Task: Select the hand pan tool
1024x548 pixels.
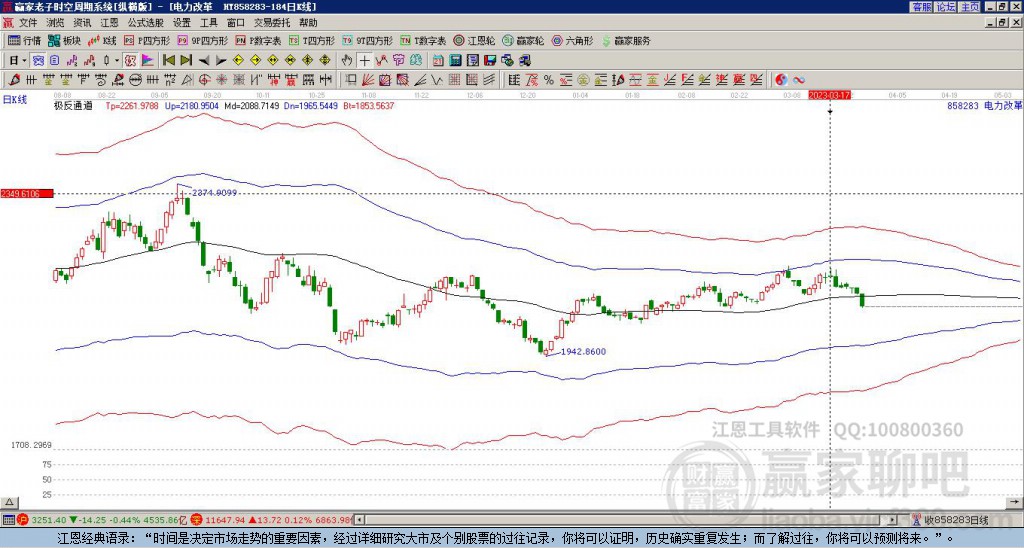Action: (347, 61)
